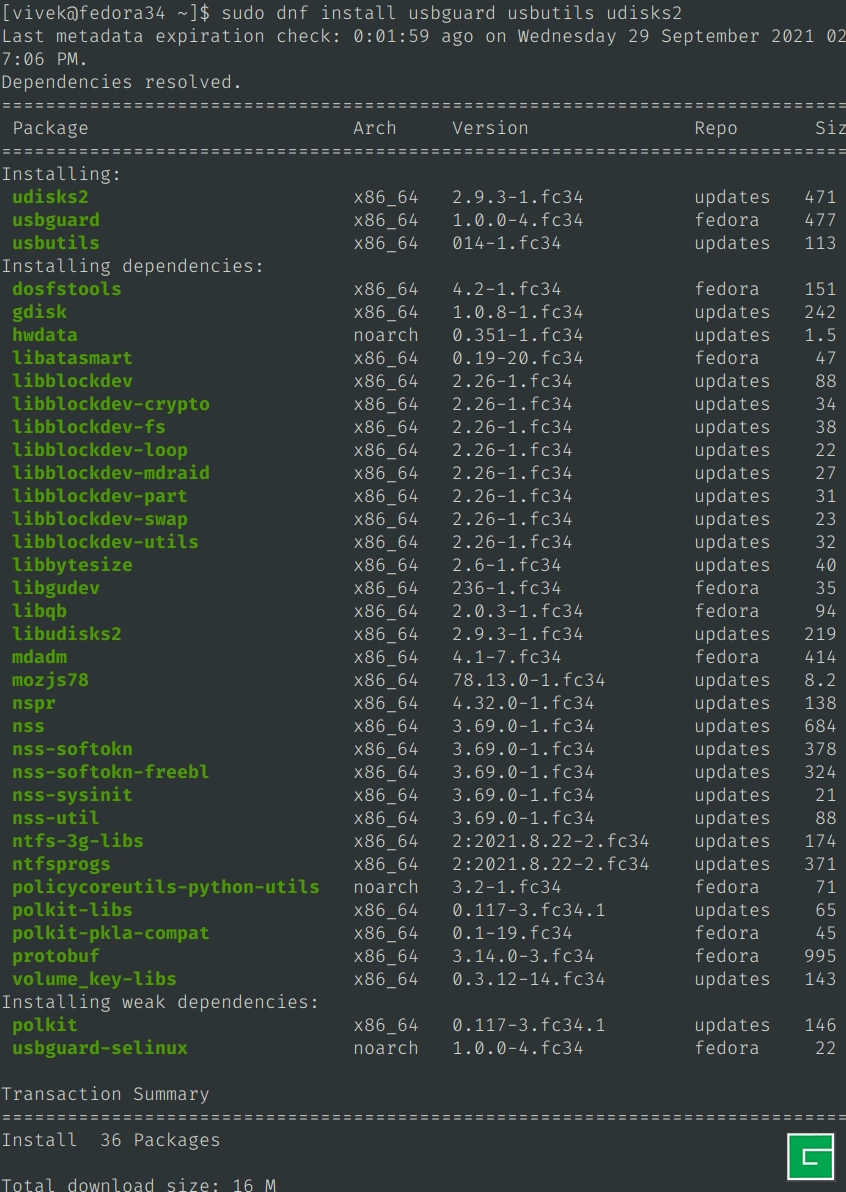Click the hwdata package name

pos(45,335)
